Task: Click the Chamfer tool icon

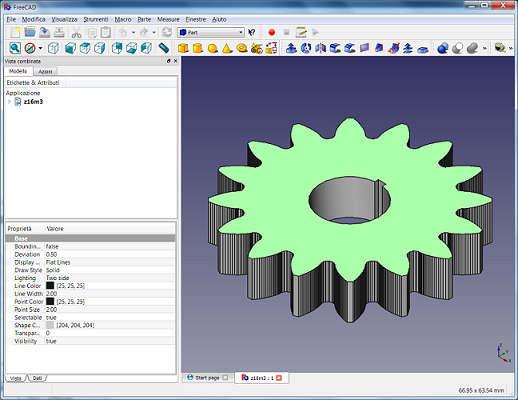Action: tap(350, 48)
